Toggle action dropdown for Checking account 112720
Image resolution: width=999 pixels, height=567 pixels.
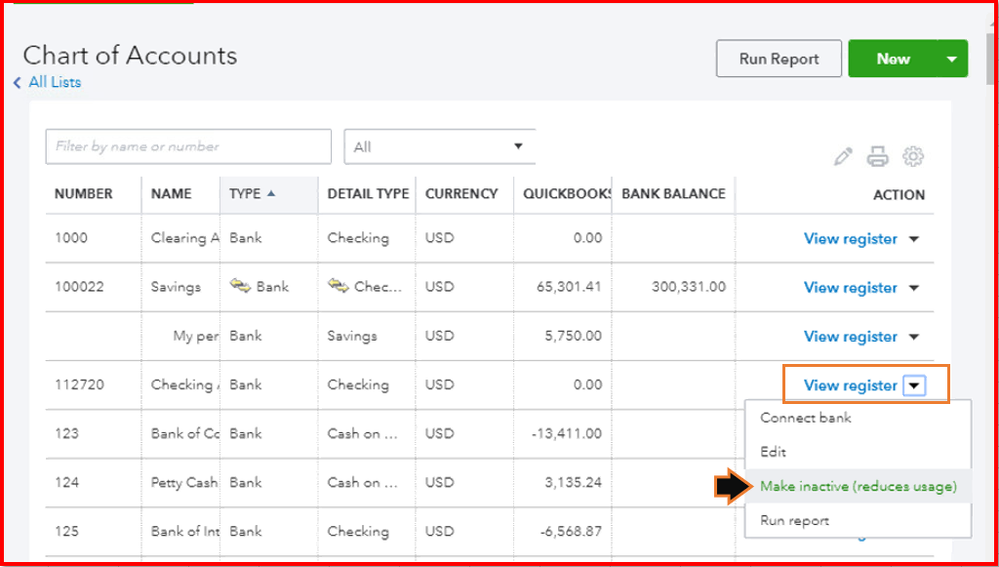click(x=914, y=385)
